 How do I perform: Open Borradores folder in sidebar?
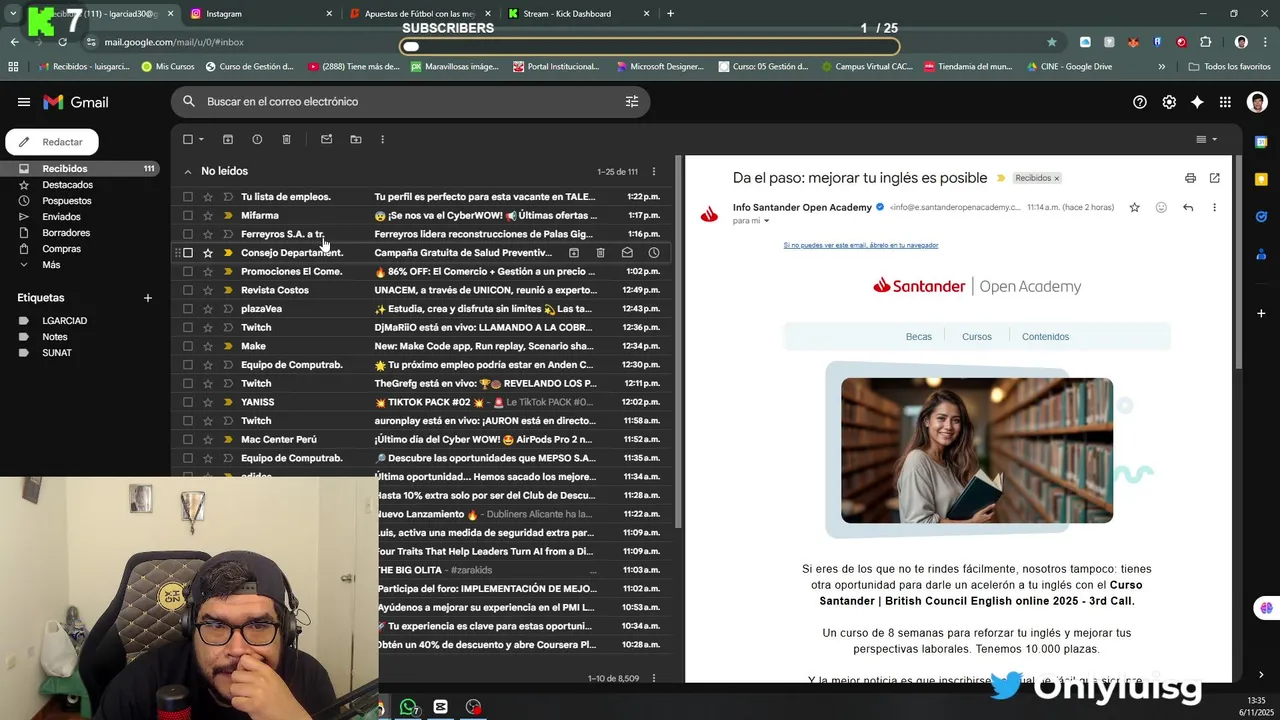(66, 233)
